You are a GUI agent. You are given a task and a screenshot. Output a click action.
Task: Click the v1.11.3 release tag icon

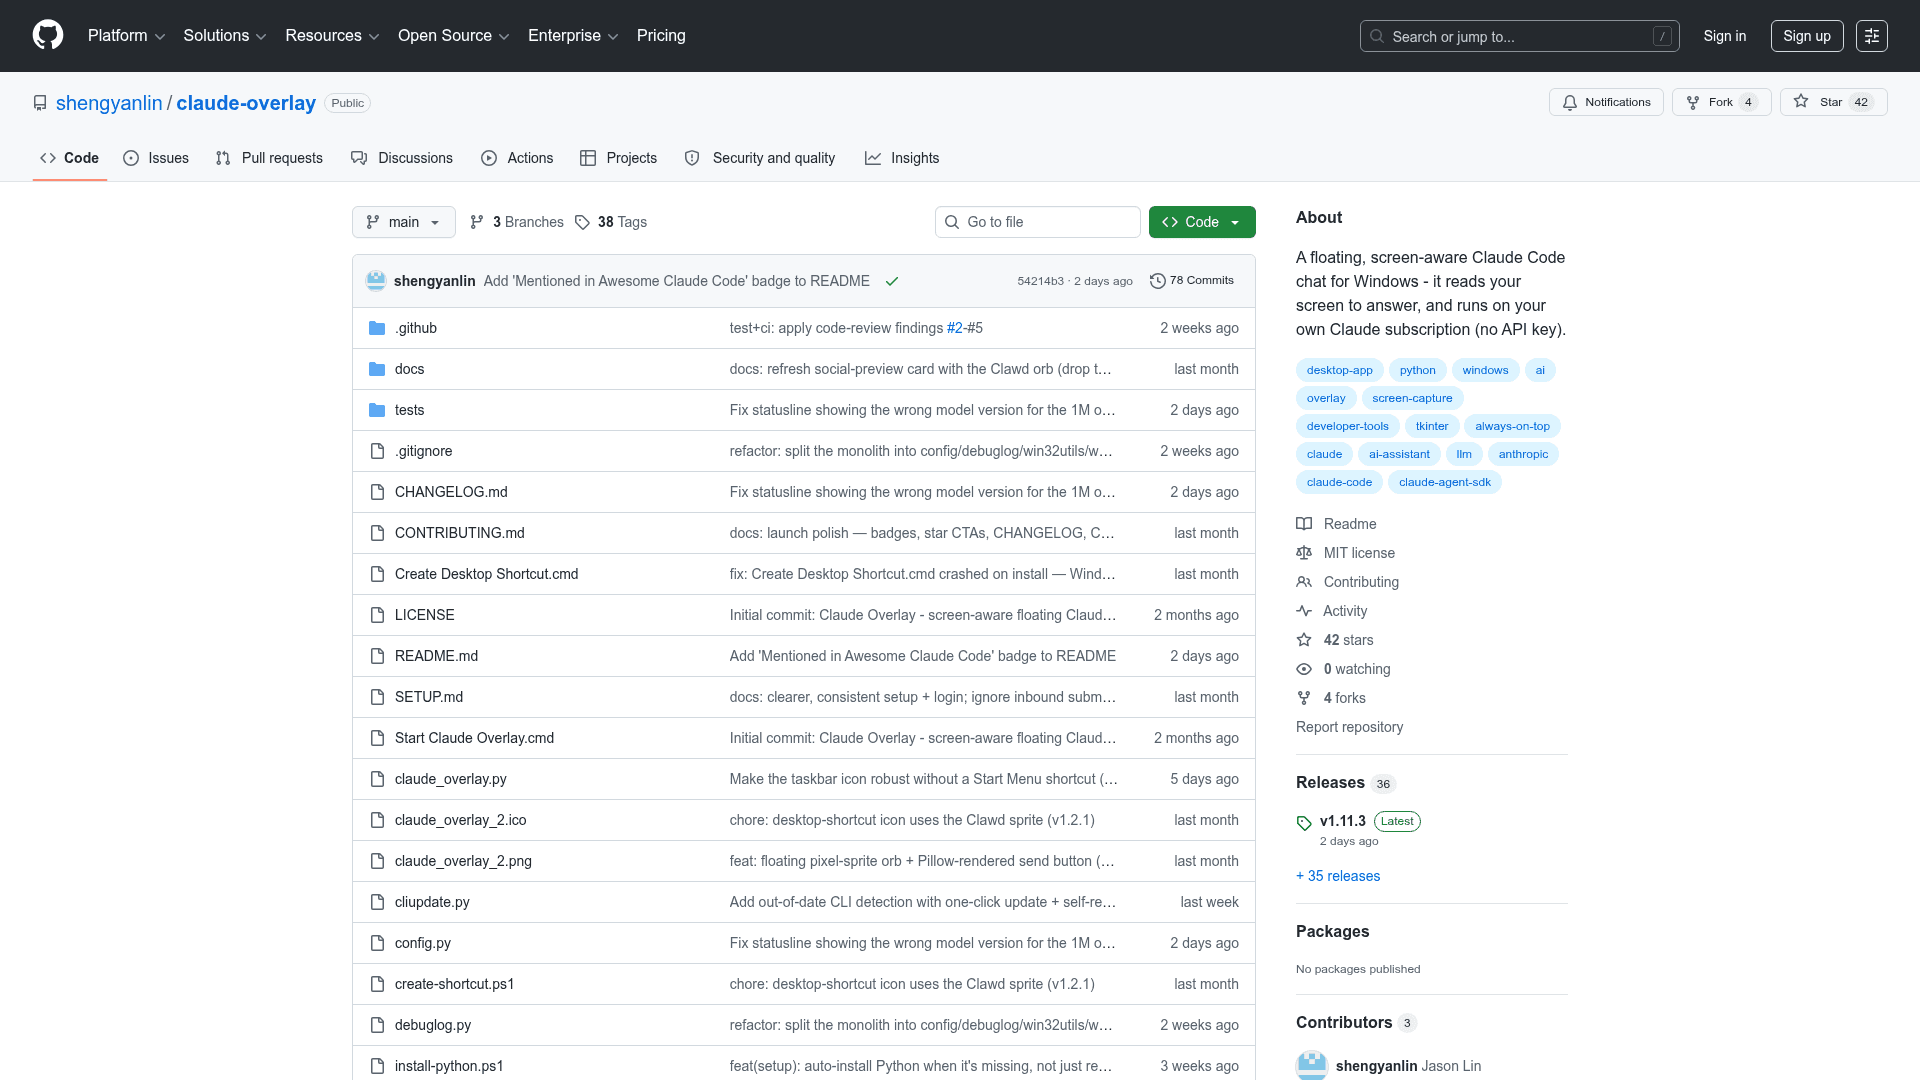click(x=1304, y=823)
